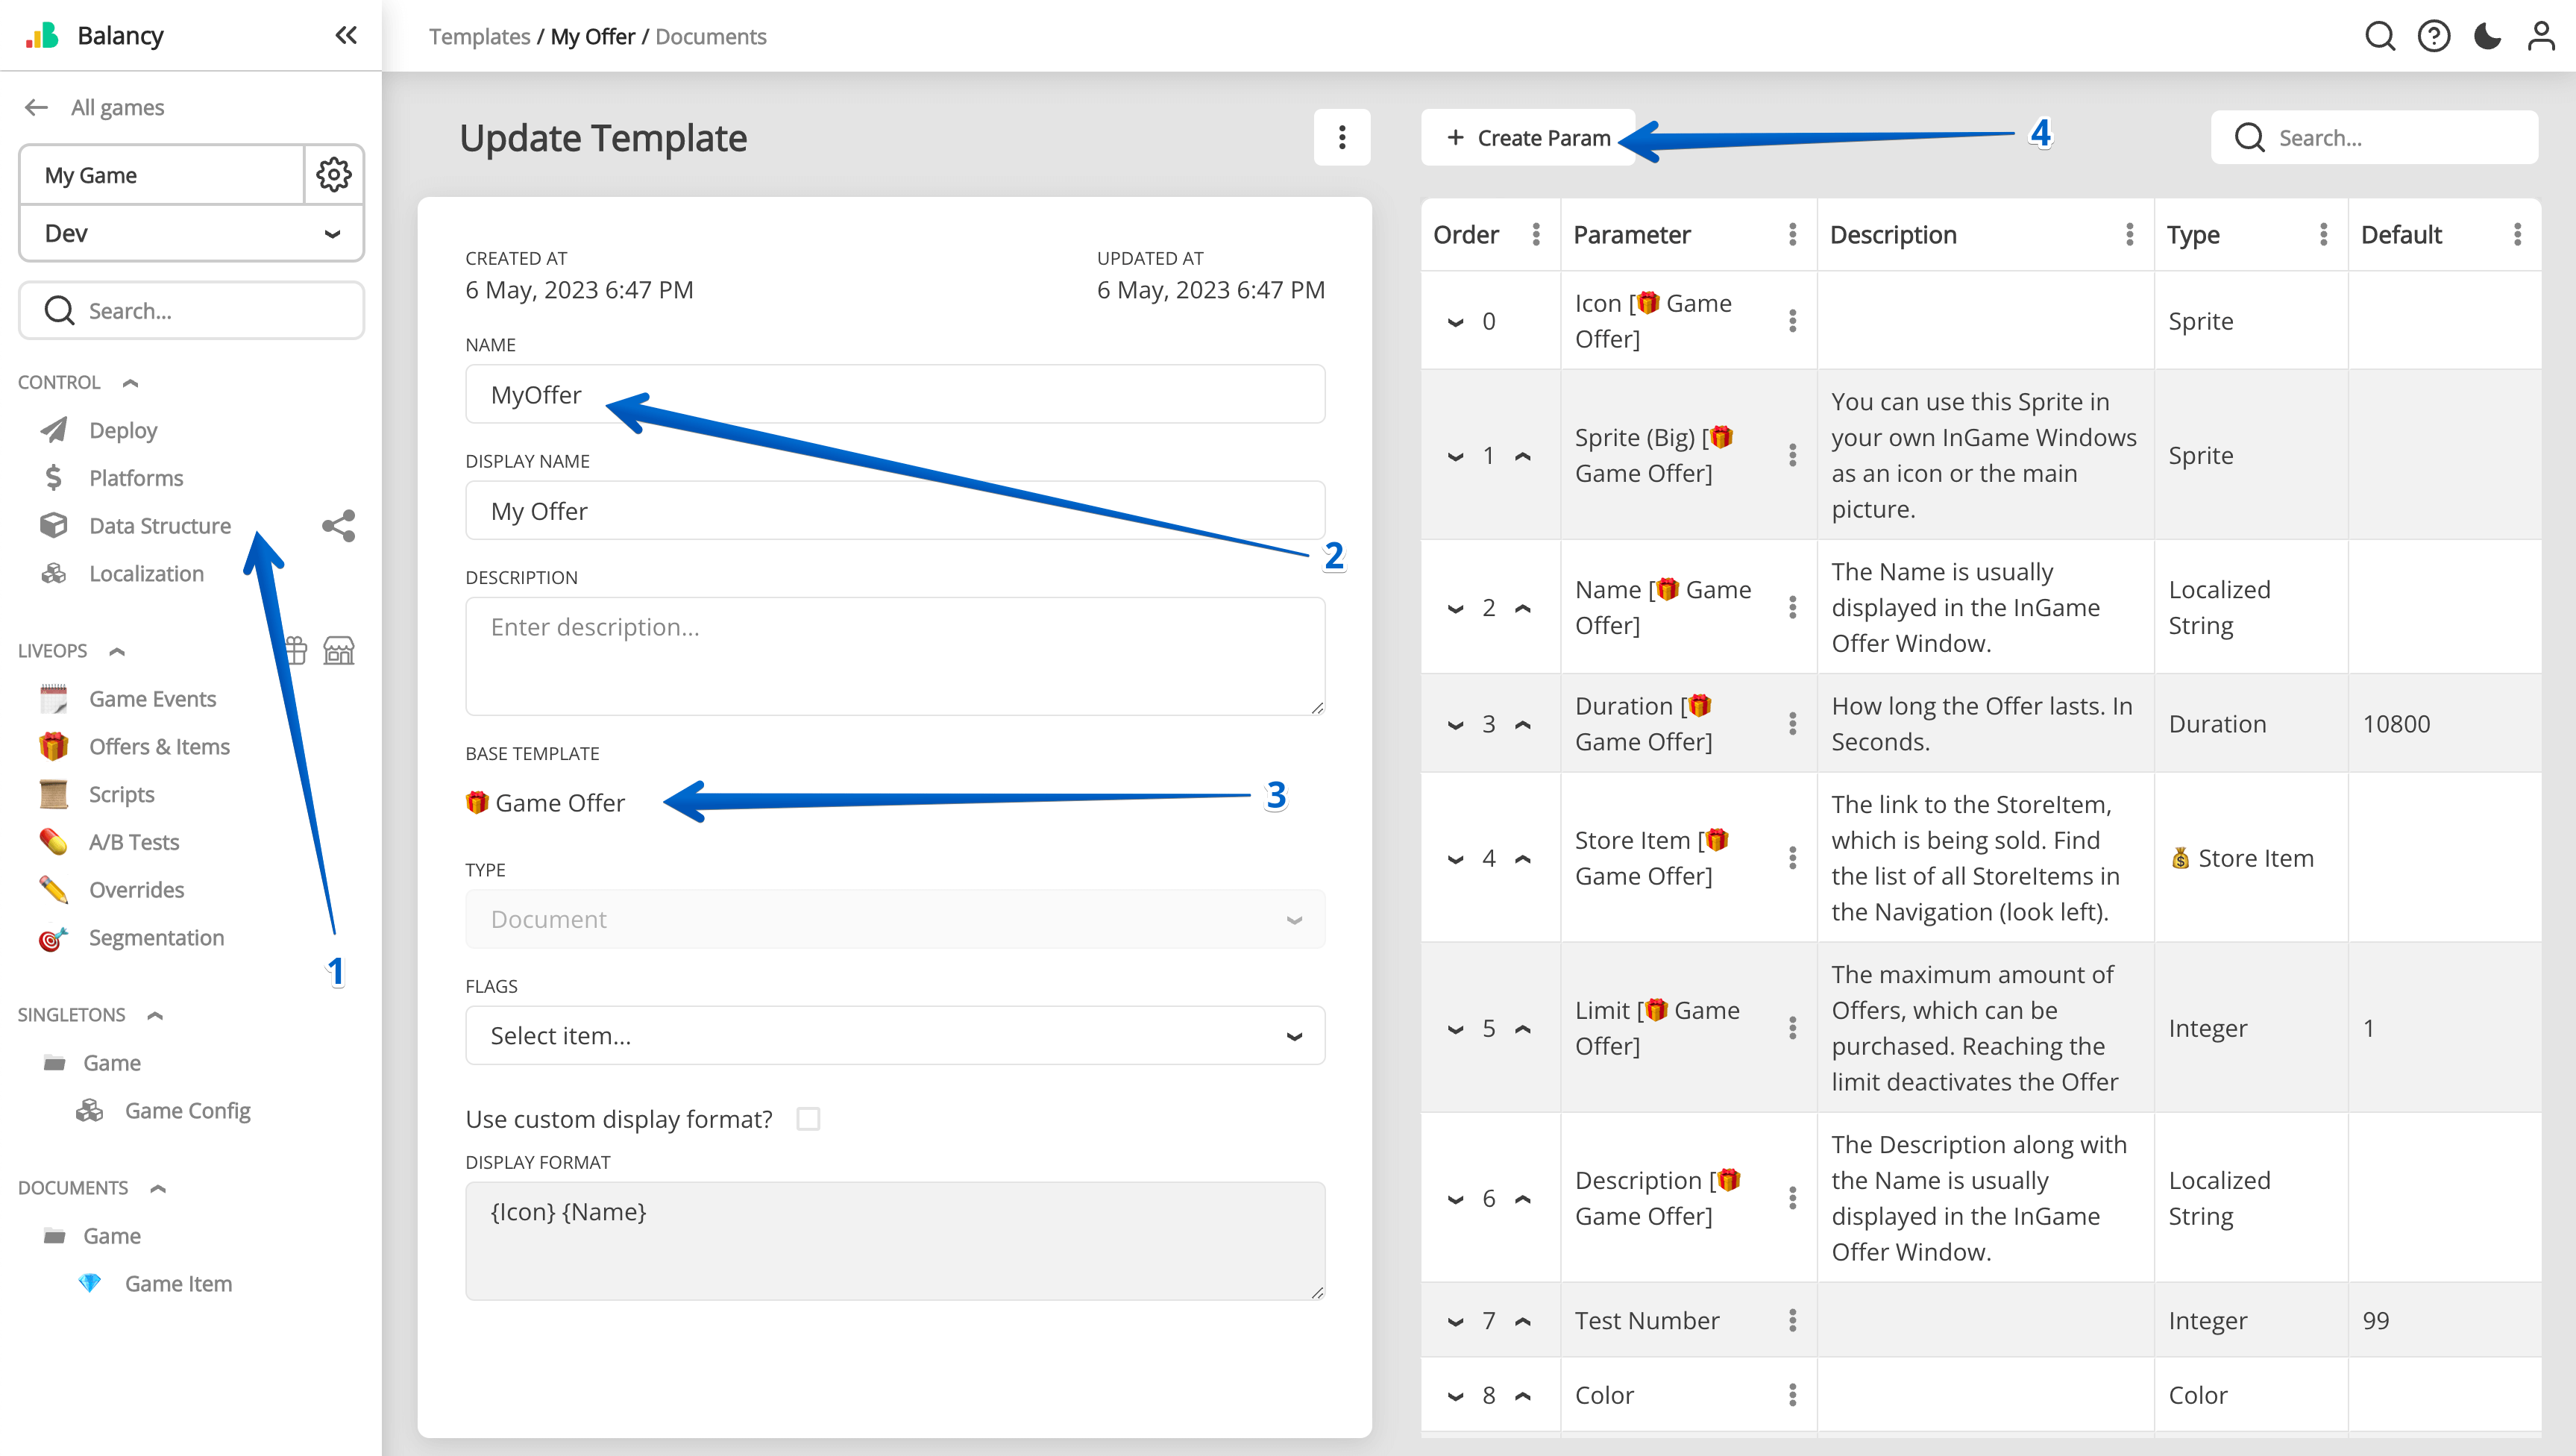Open My Game settings gear
The height and width of the screenshot is (1456, 2576).
333,175
